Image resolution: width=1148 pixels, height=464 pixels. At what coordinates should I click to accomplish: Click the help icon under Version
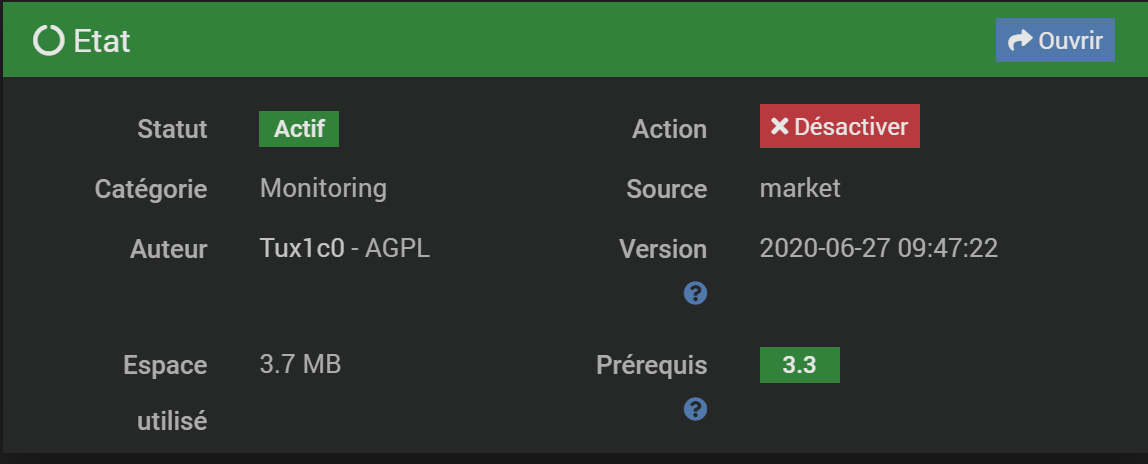tap(695, 293)
